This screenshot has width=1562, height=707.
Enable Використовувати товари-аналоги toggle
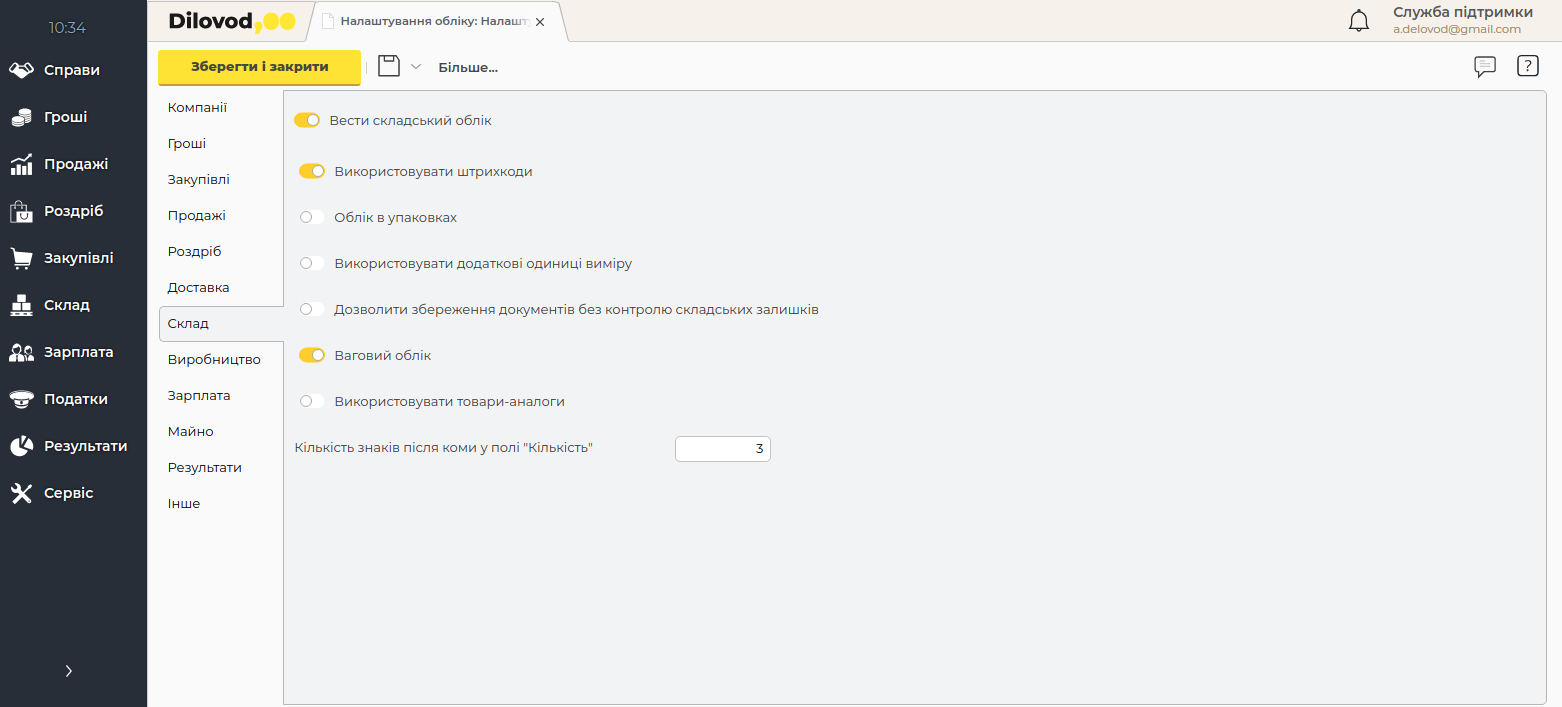click(x=312, y=401)
